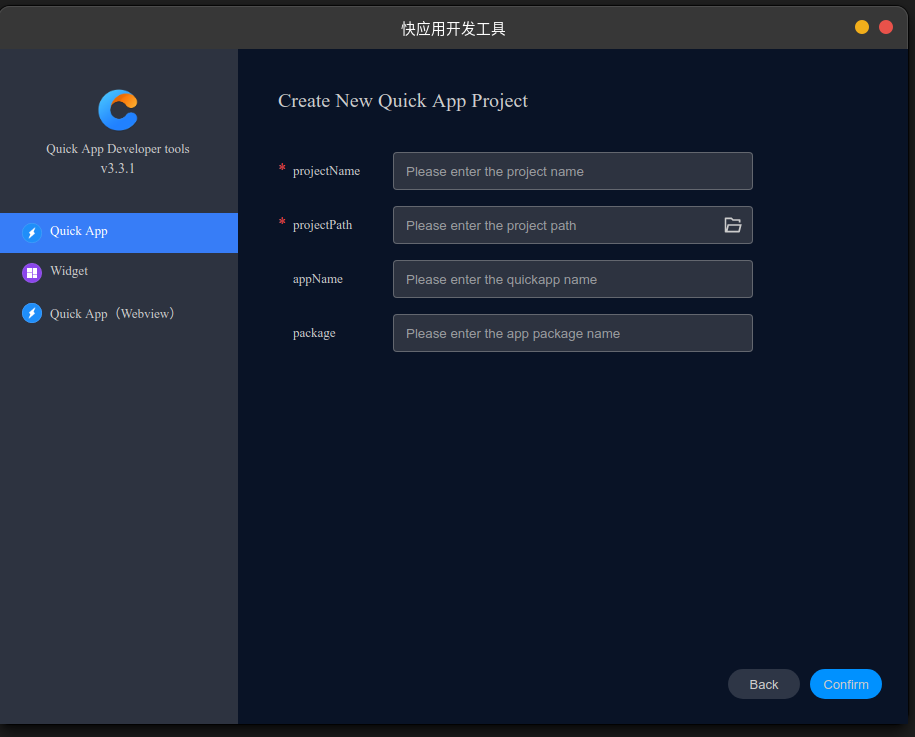Open the folder browser for projectPath

click(733, 225)
